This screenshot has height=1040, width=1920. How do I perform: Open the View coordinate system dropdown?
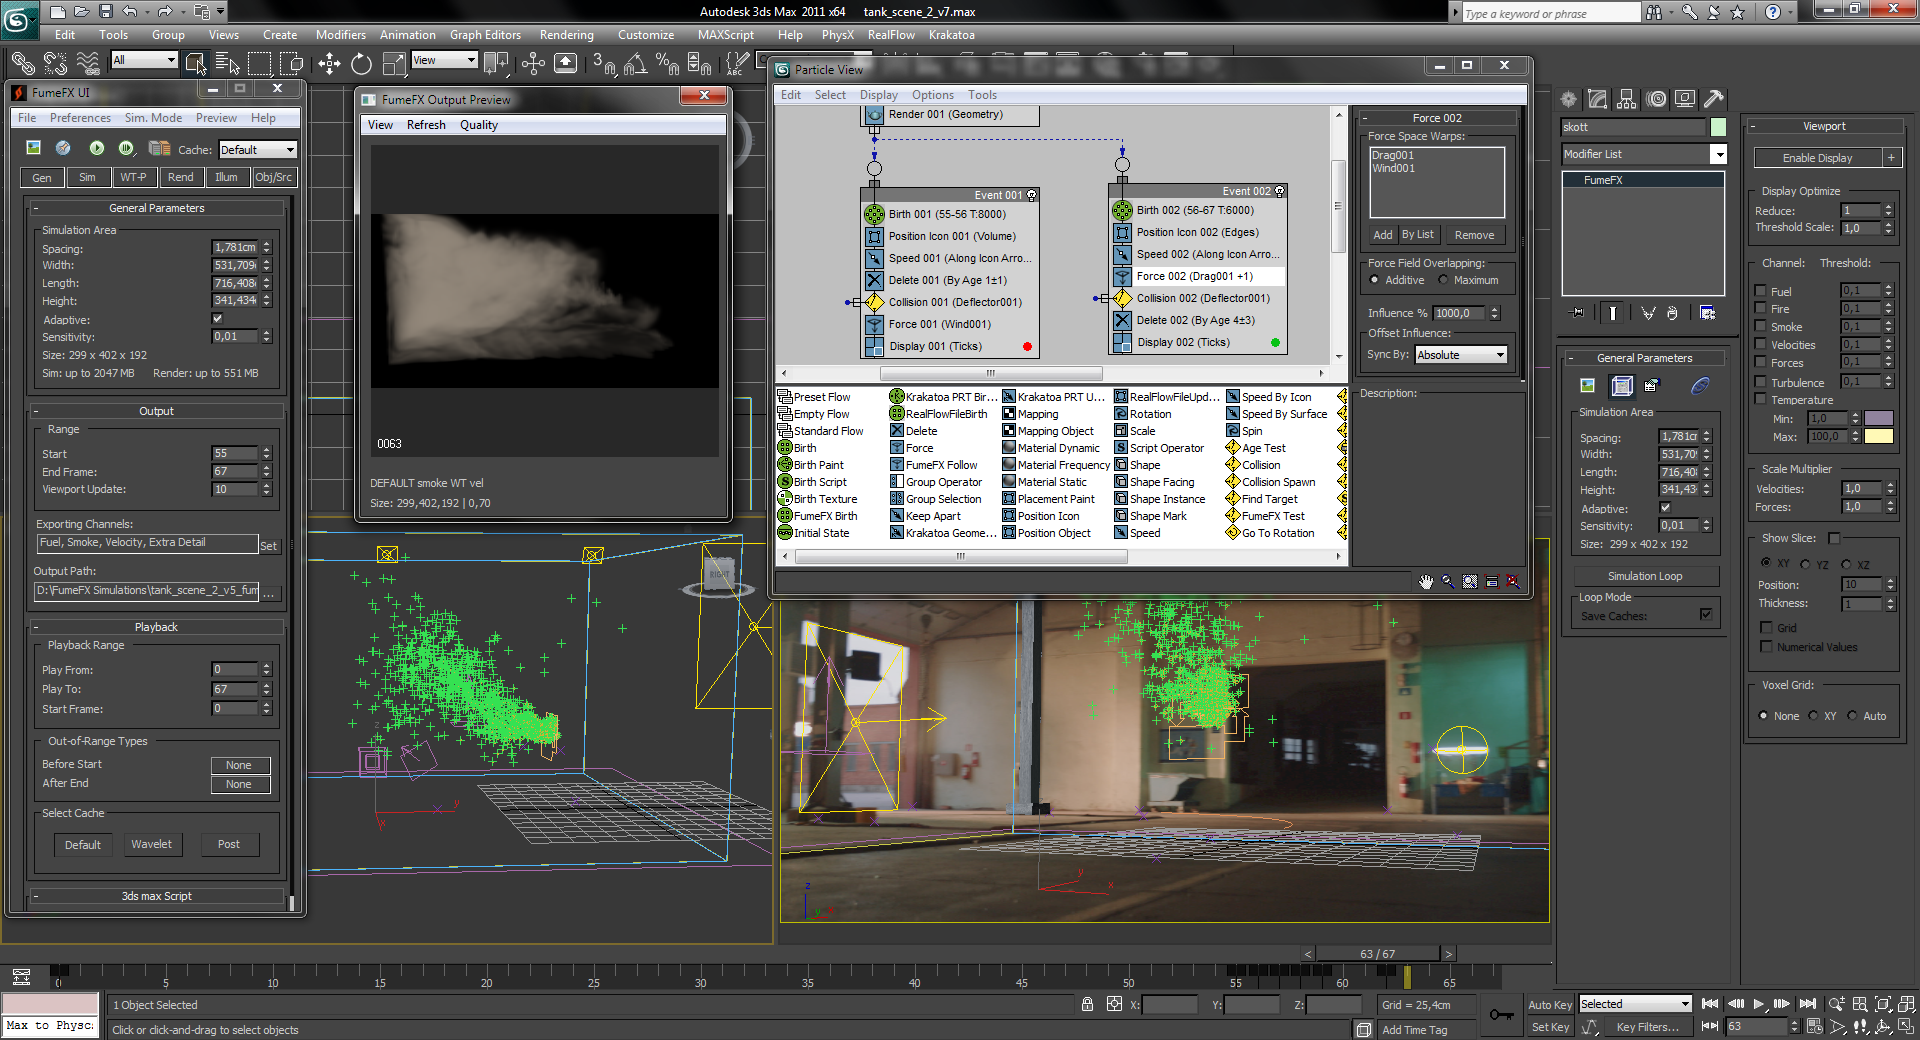(x=444, y=60)
